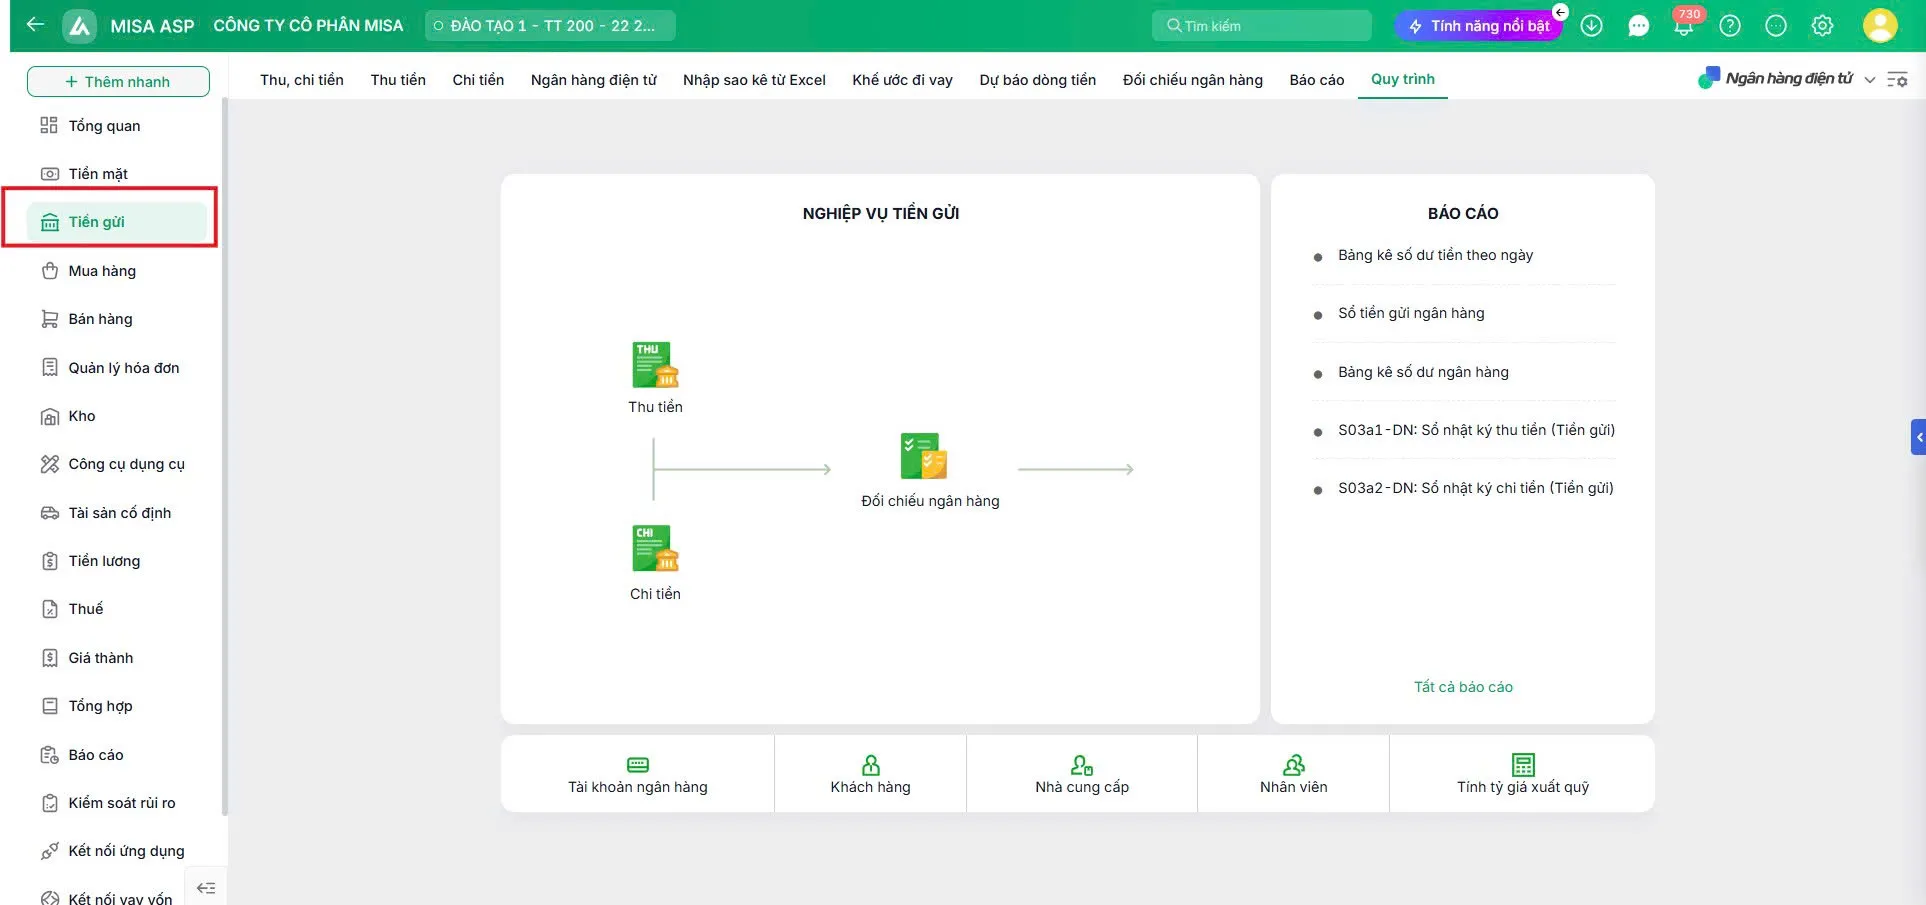Click the more options circle icon
Image resolution: width=1926 pixels, height=905 pixels.
[x=1776, y=26]
